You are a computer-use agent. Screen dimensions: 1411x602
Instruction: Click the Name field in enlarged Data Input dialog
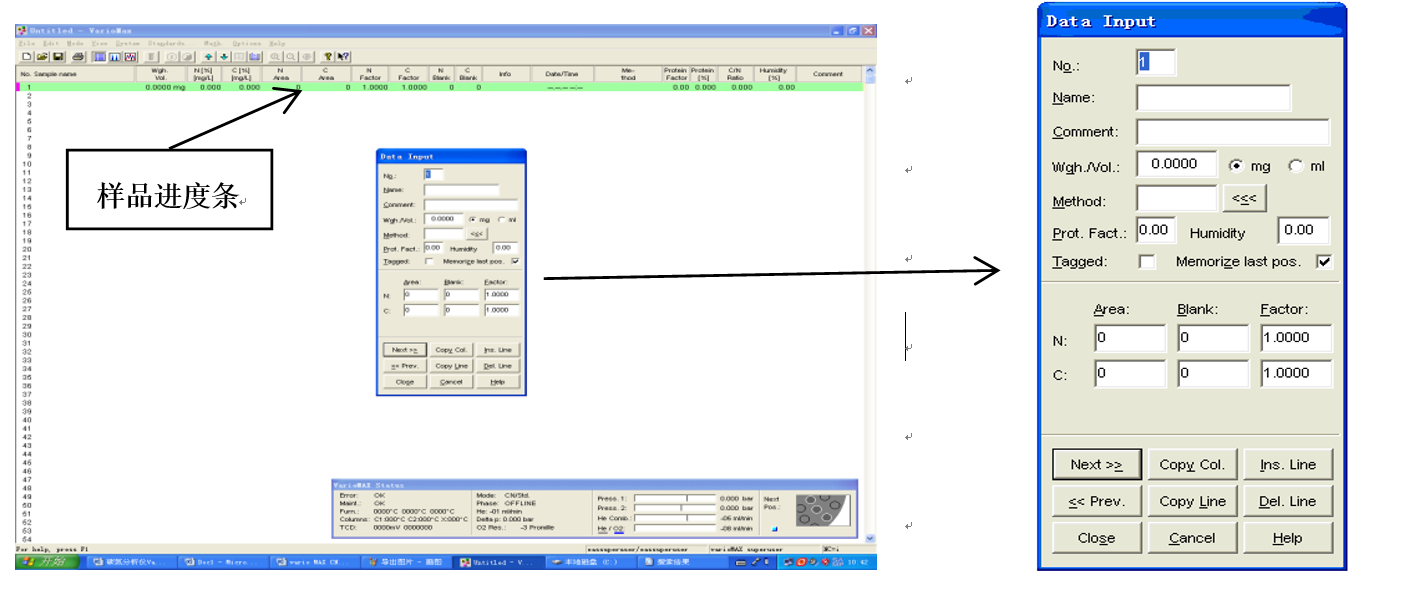[x=1213, y=98]
